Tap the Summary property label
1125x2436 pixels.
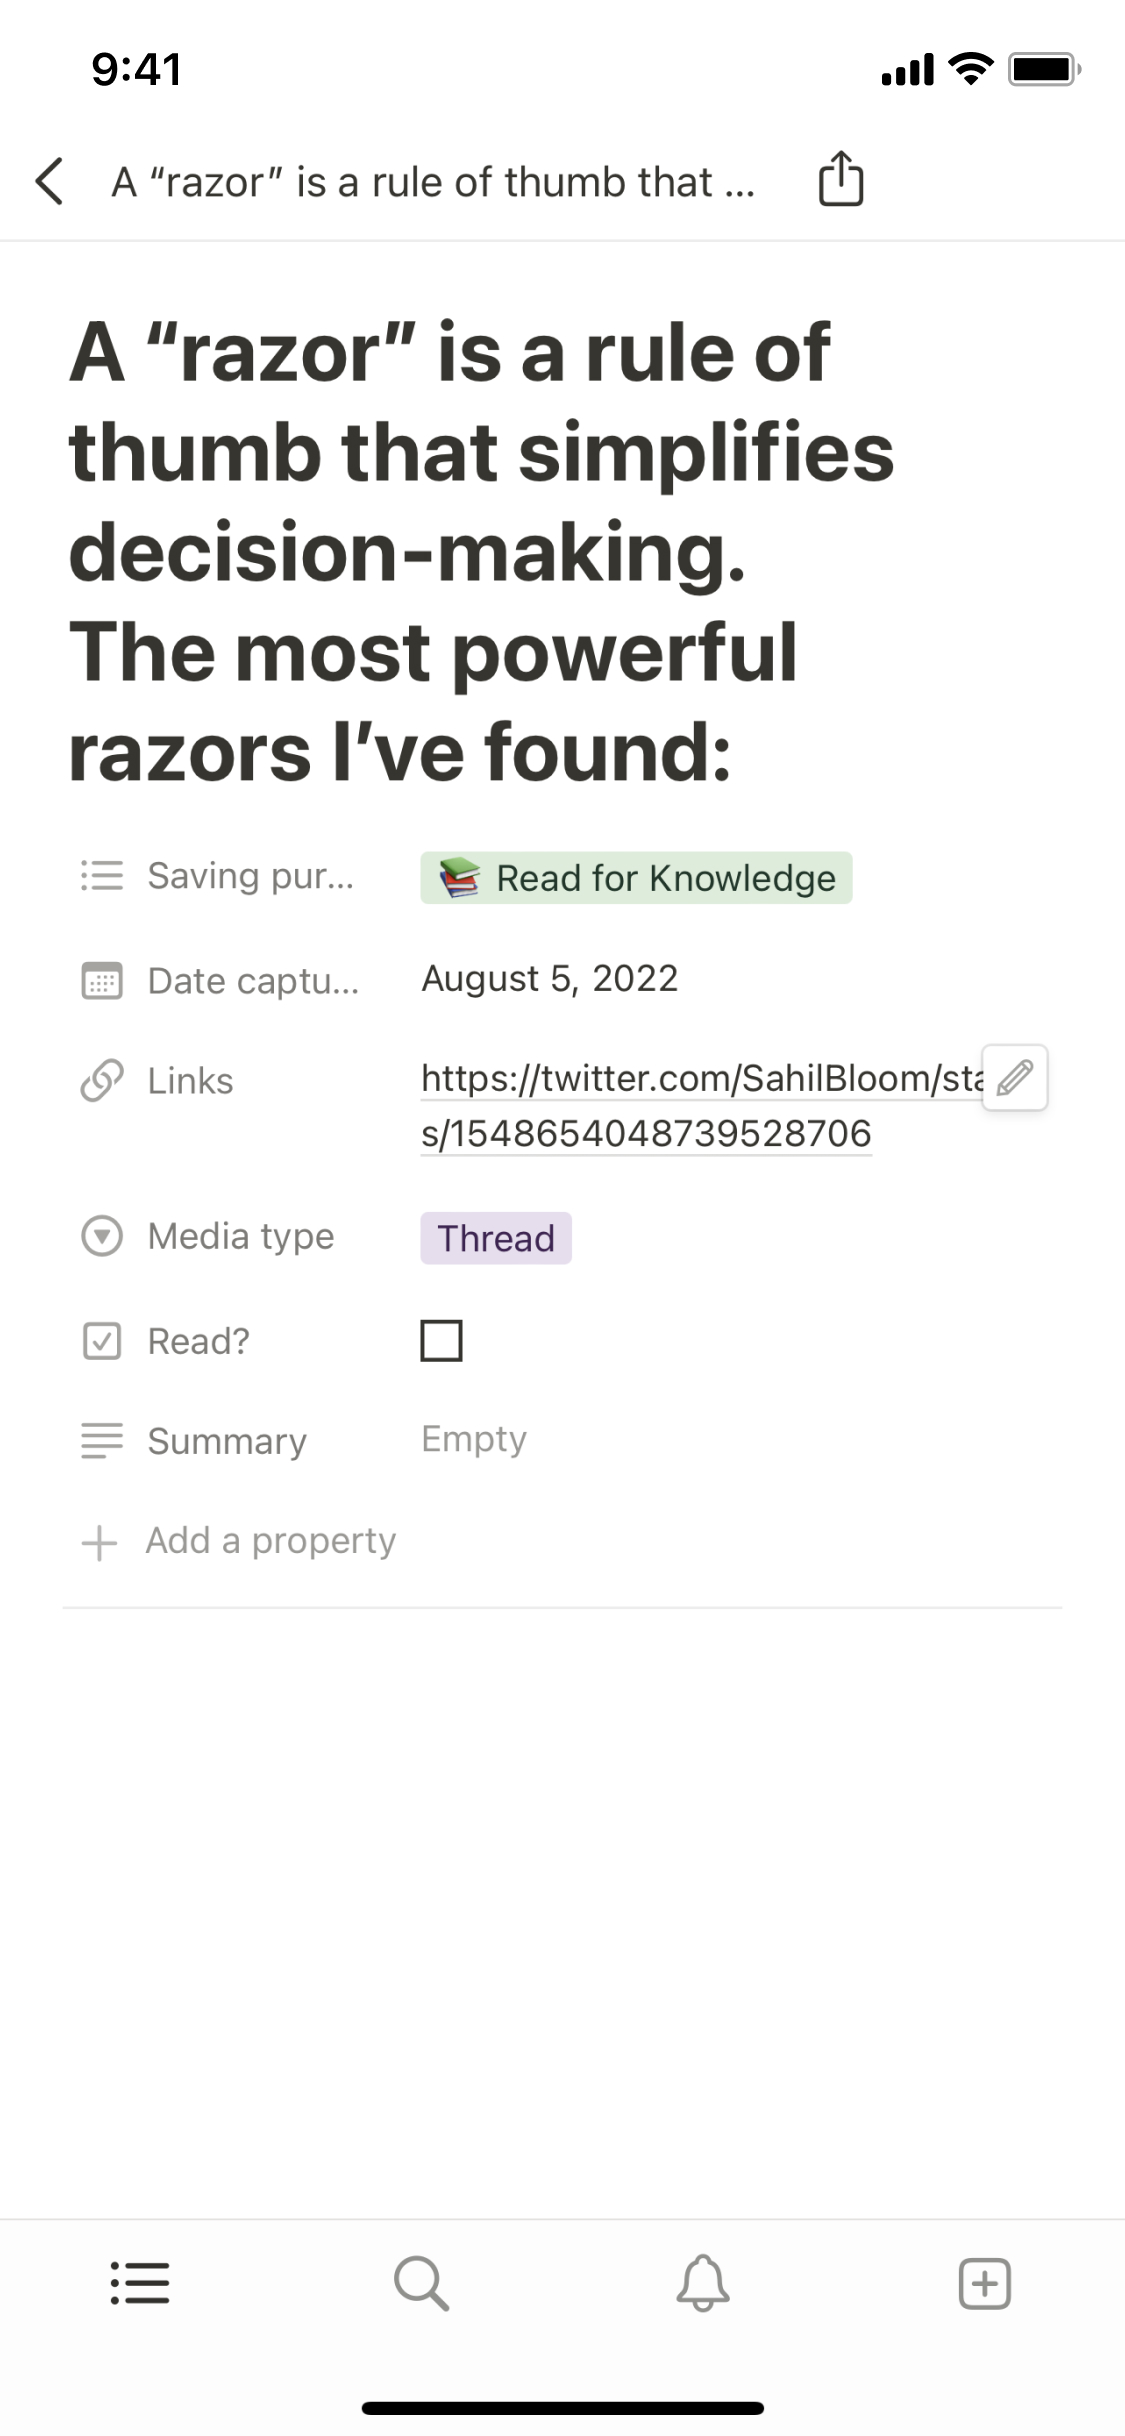click(x=227, y=1441)
